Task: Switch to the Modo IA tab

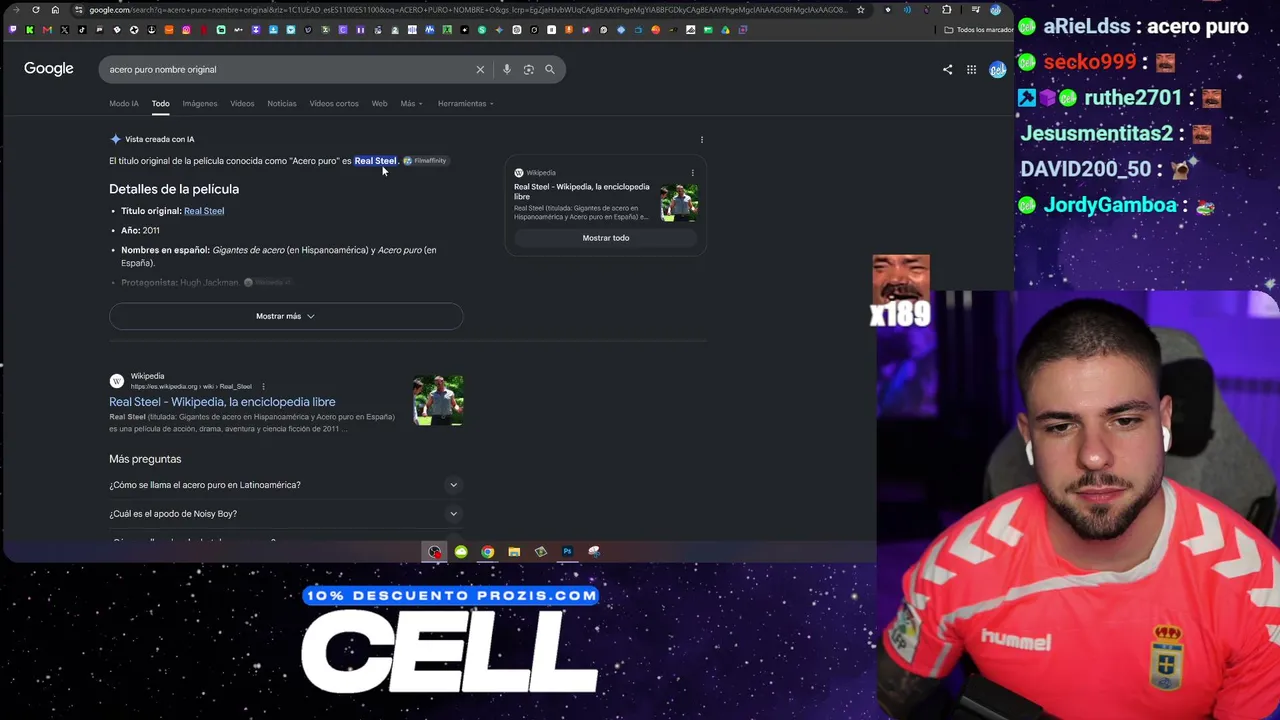Action: (x=124, y=103)
